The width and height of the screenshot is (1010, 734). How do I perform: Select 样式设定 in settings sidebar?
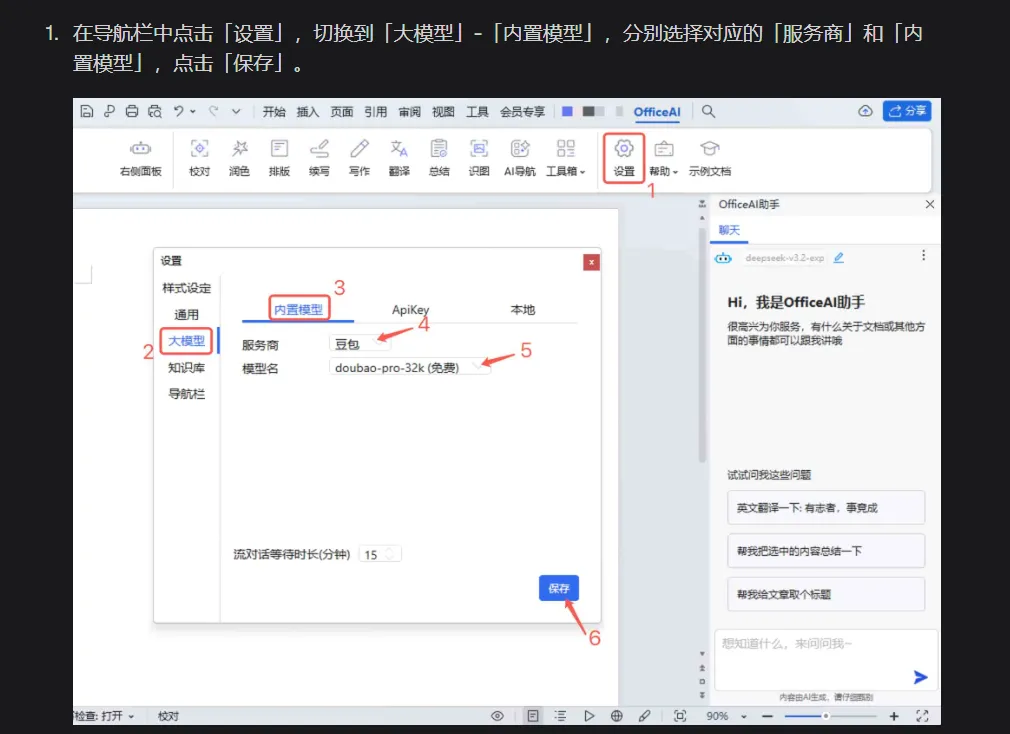pyautogui.click(x=186, y=288)
